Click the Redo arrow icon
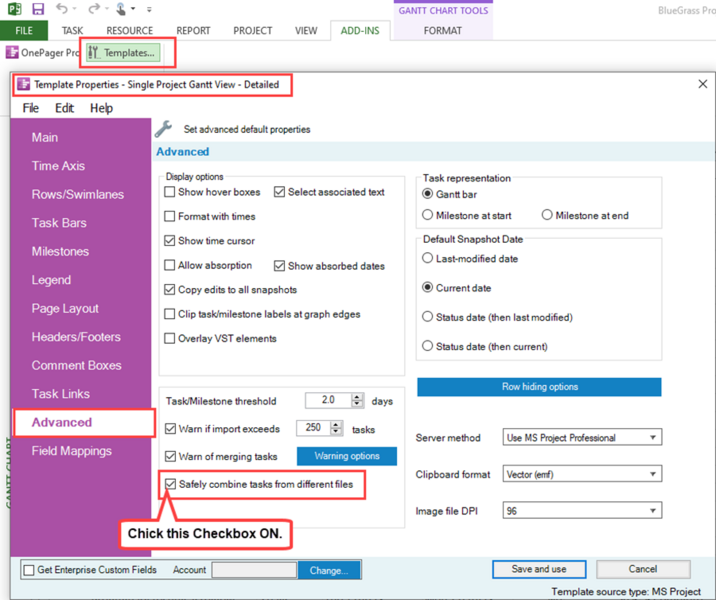 [94, 9]
